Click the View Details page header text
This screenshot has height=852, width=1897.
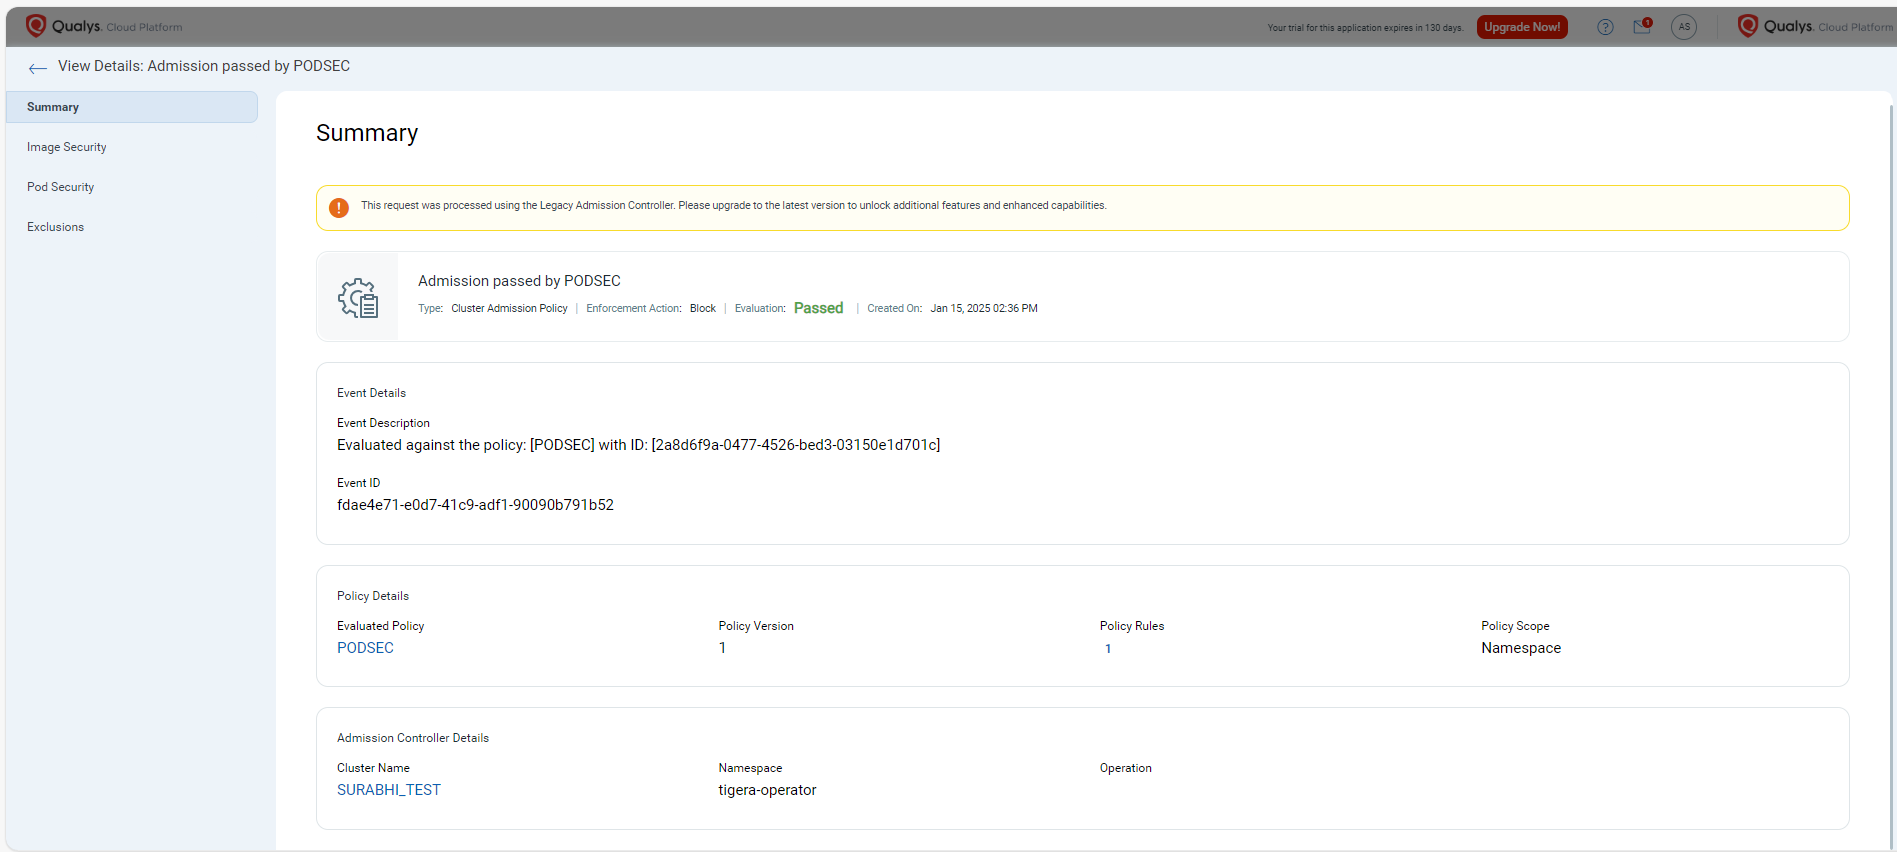point(204,66)
